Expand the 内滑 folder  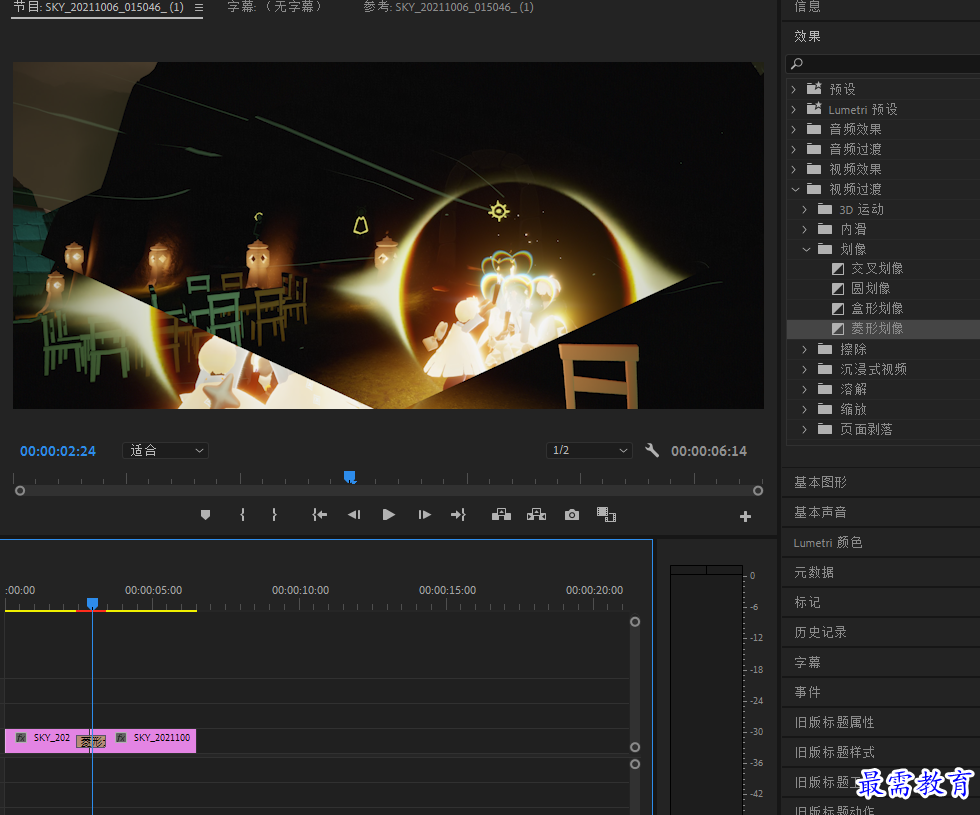[x=805, y=229]
